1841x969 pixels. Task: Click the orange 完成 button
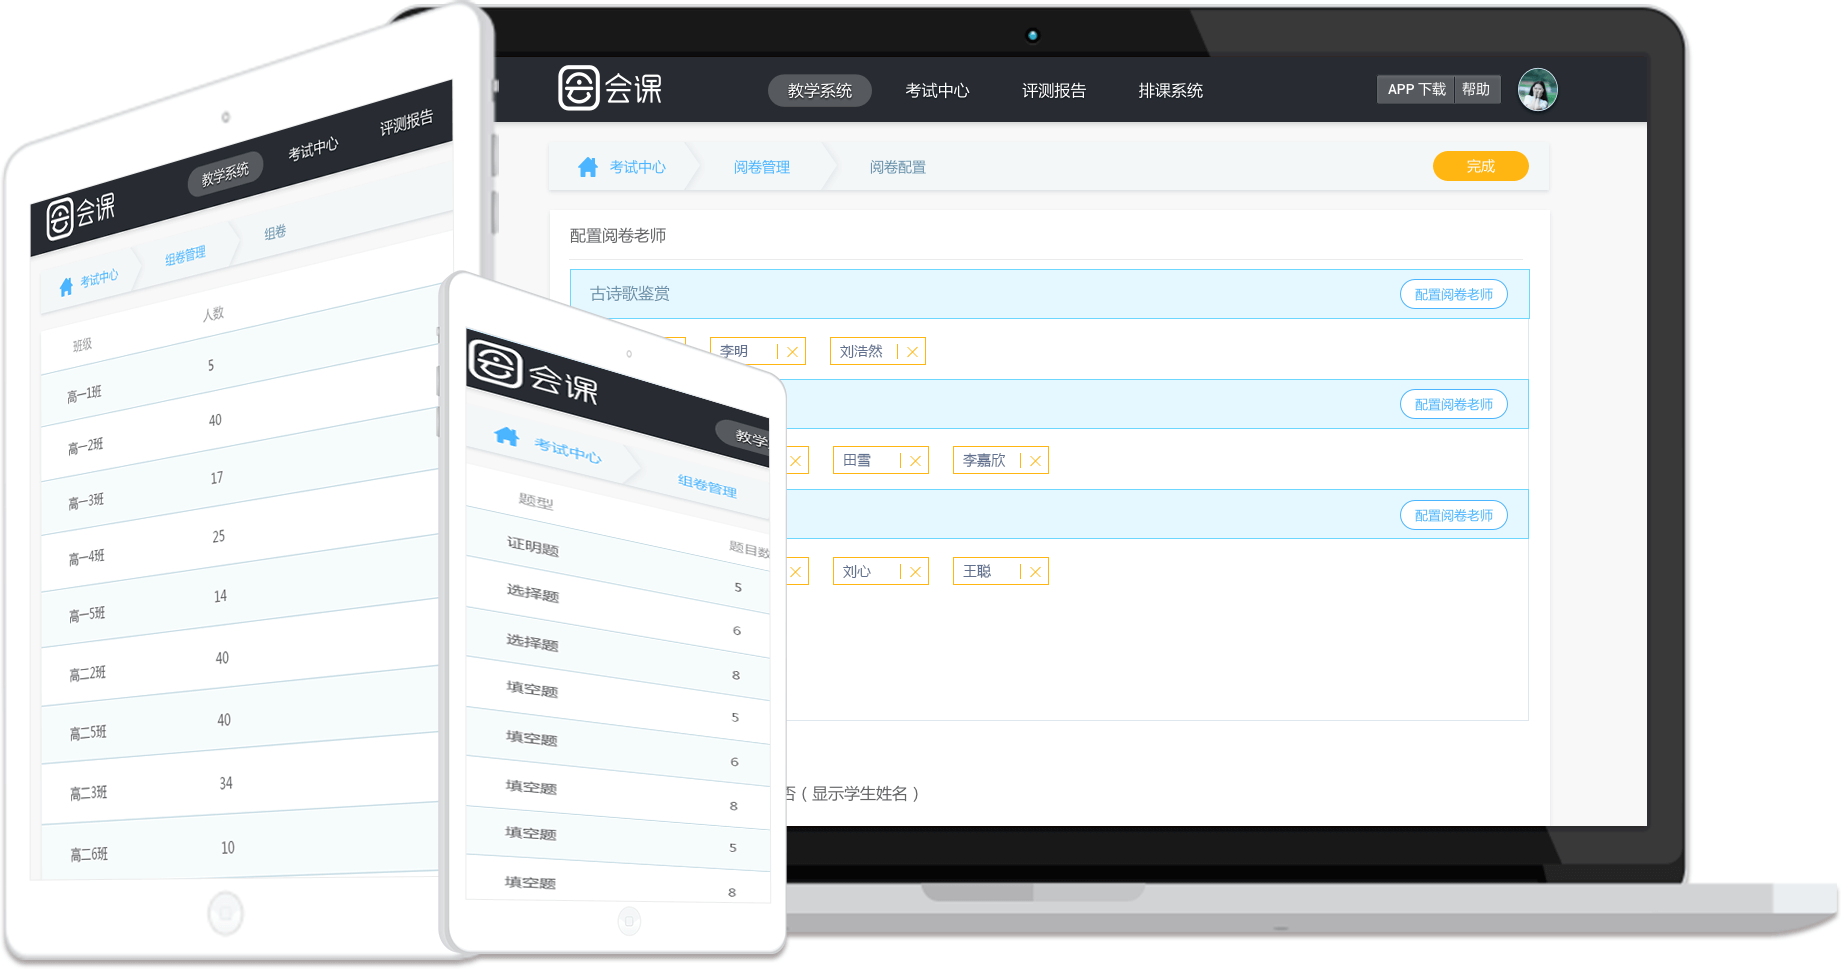click(x=1481, y=166)
